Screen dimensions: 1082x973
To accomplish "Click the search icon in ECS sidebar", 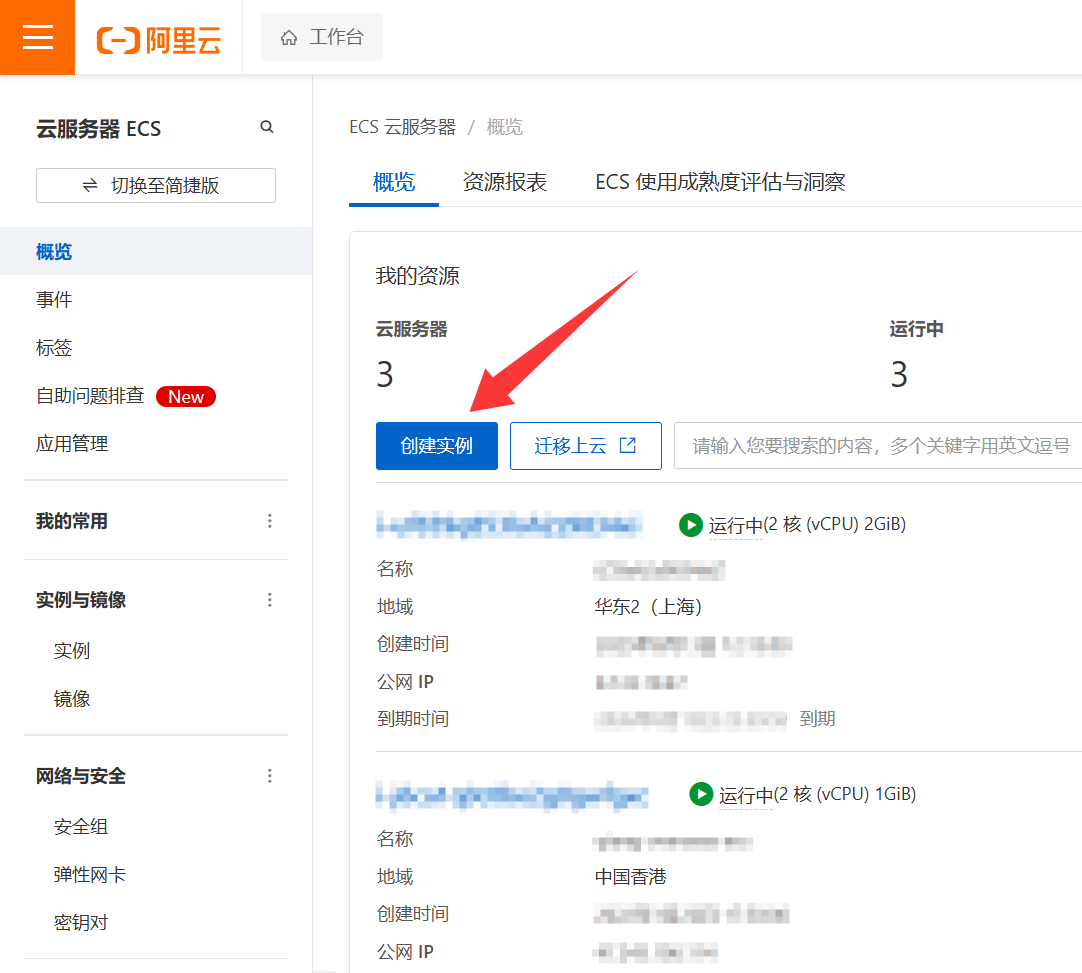I will (x=267, y=127).
